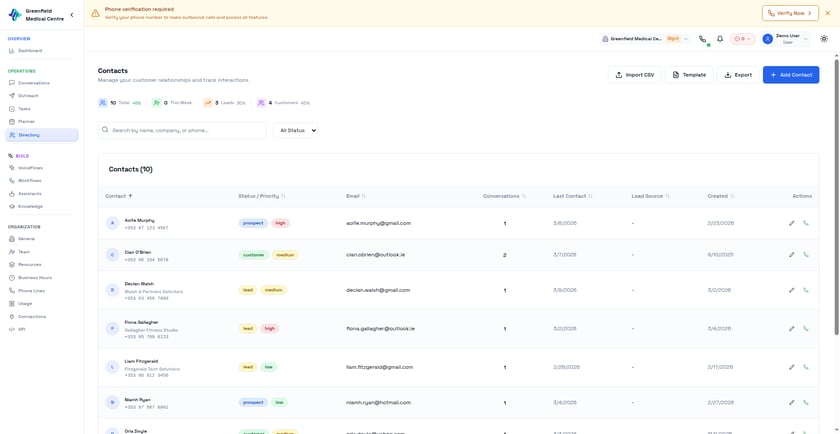Open Connections in the sidebar

[41, 317]
